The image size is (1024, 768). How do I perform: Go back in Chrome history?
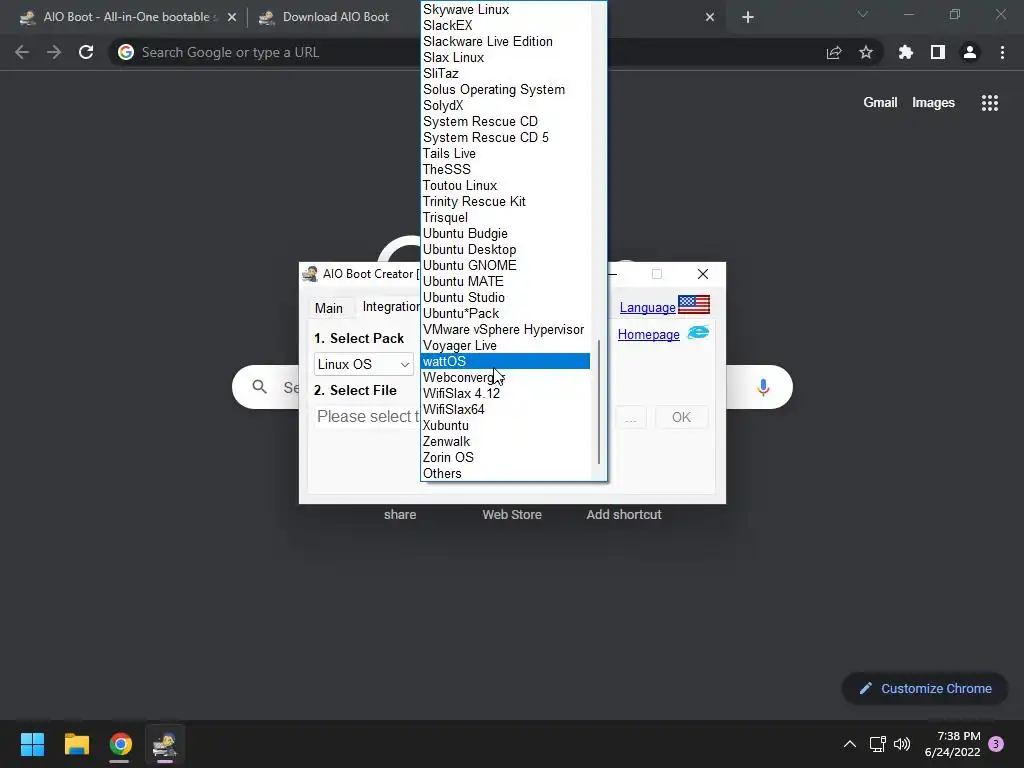click(22, 52)
